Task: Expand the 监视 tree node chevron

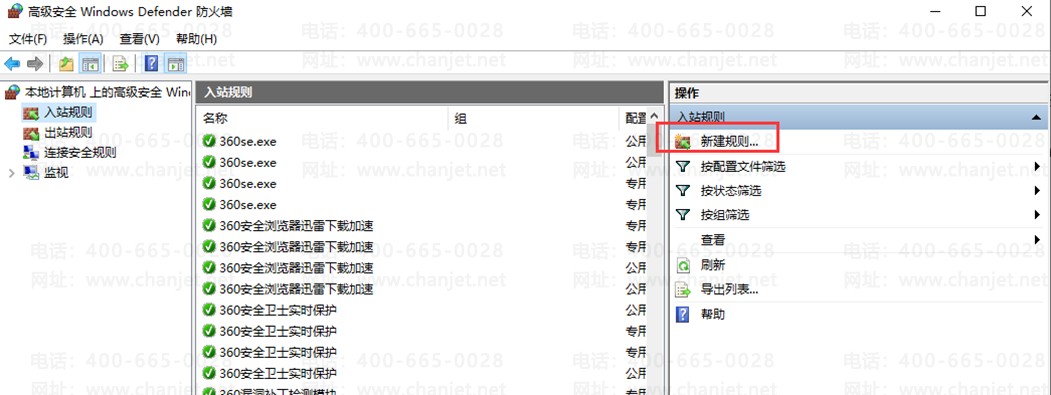Action: (11, 173)
